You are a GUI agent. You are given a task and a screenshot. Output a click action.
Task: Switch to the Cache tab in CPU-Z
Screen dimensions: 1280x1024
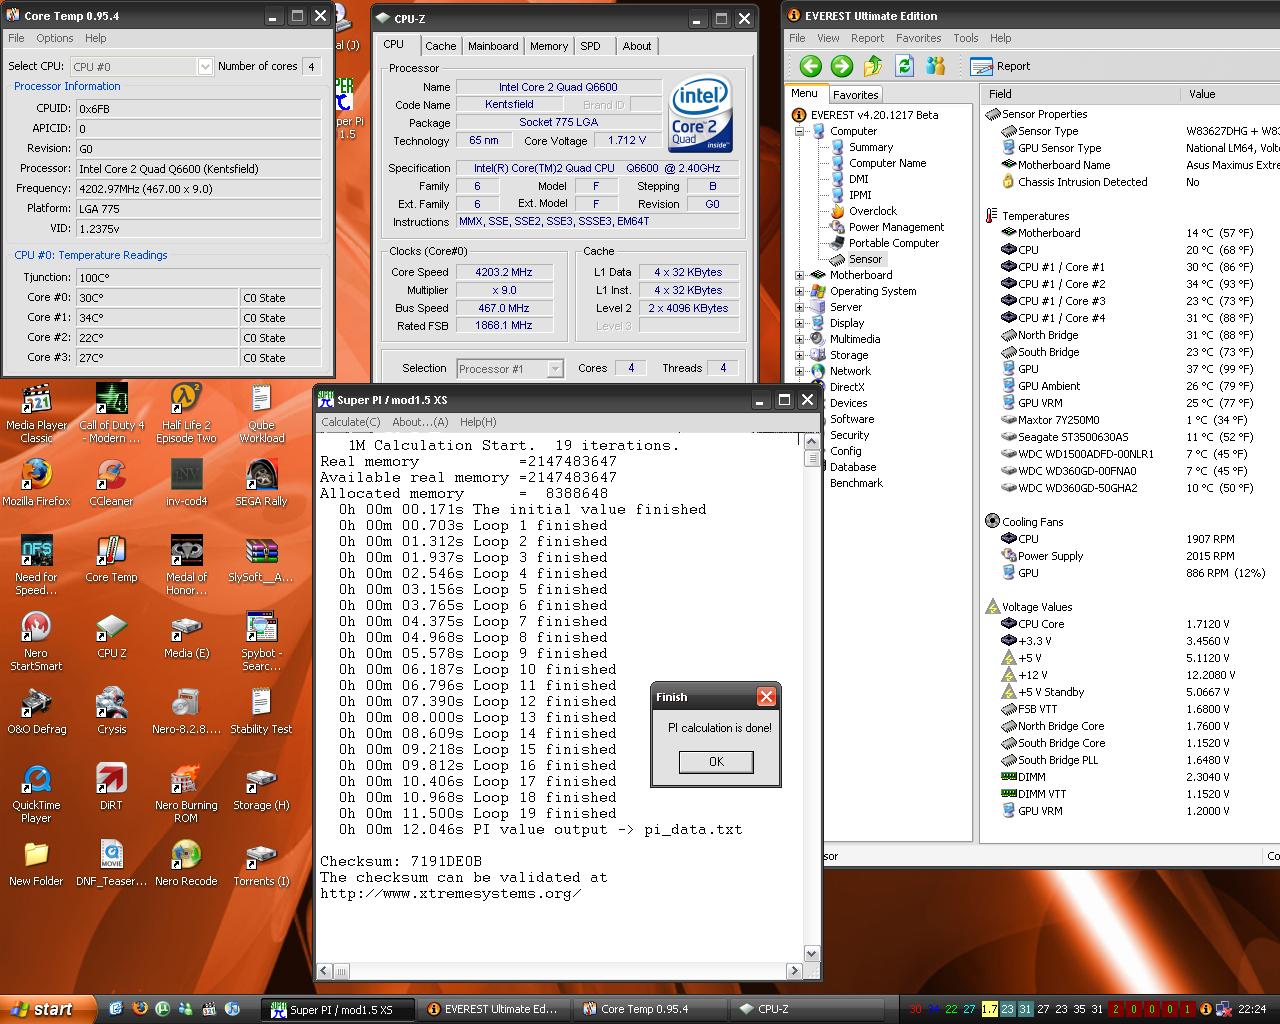tap(440, 46)
